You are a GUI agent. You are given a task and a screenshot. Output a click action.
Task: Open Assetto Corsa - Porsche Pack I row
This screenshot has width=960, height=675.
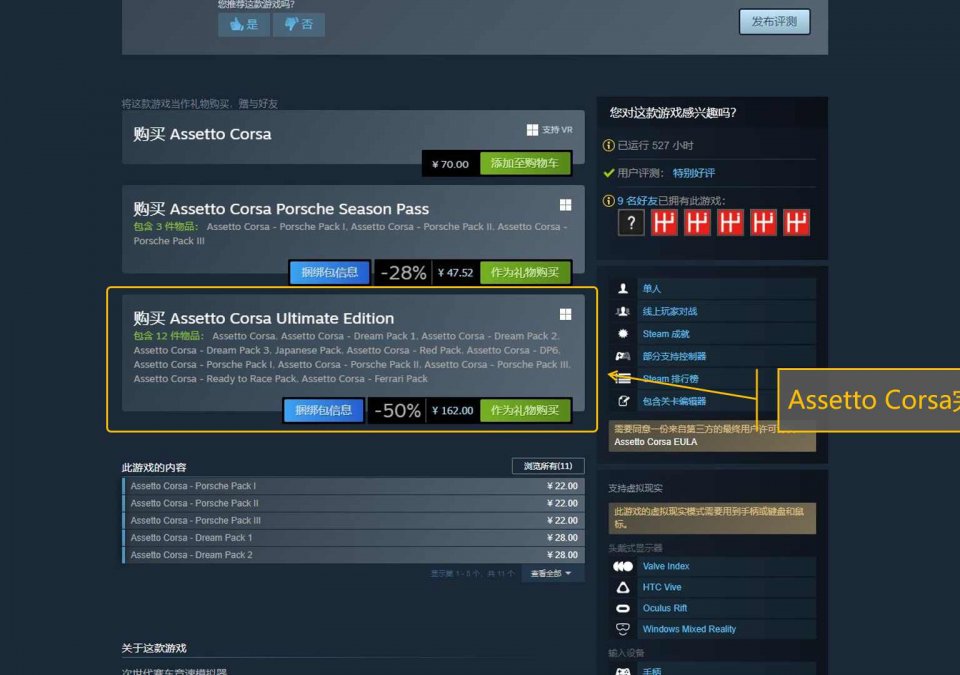point(353,486)
